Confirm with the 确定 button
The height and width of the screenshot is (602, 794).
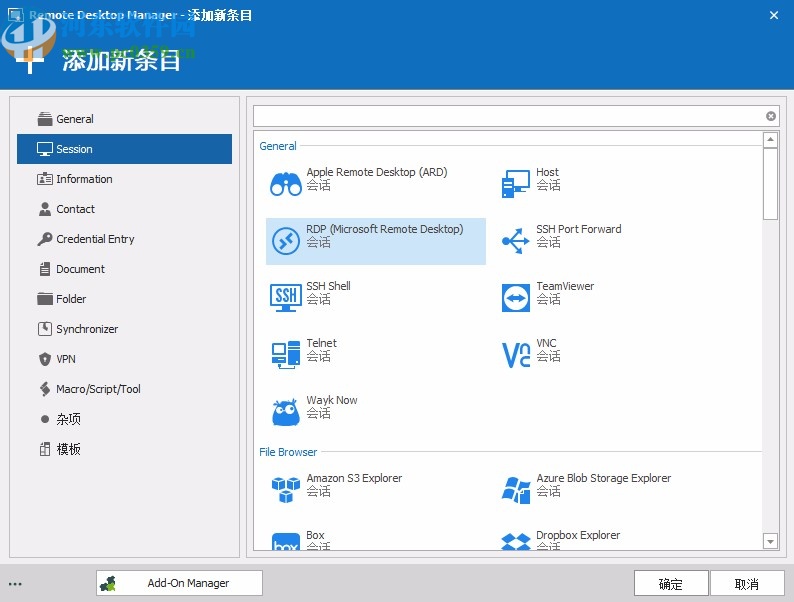(671, 584)
